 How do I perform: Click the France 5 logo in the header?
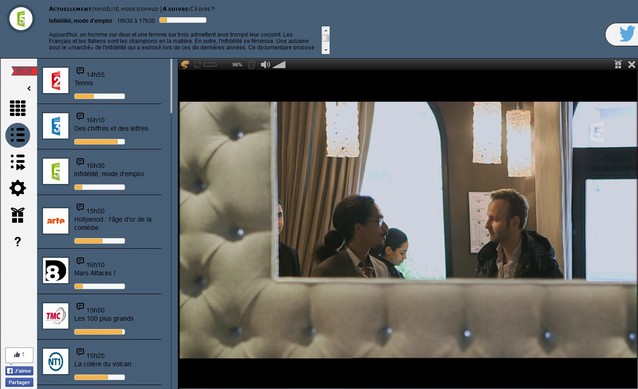[21, 19]
